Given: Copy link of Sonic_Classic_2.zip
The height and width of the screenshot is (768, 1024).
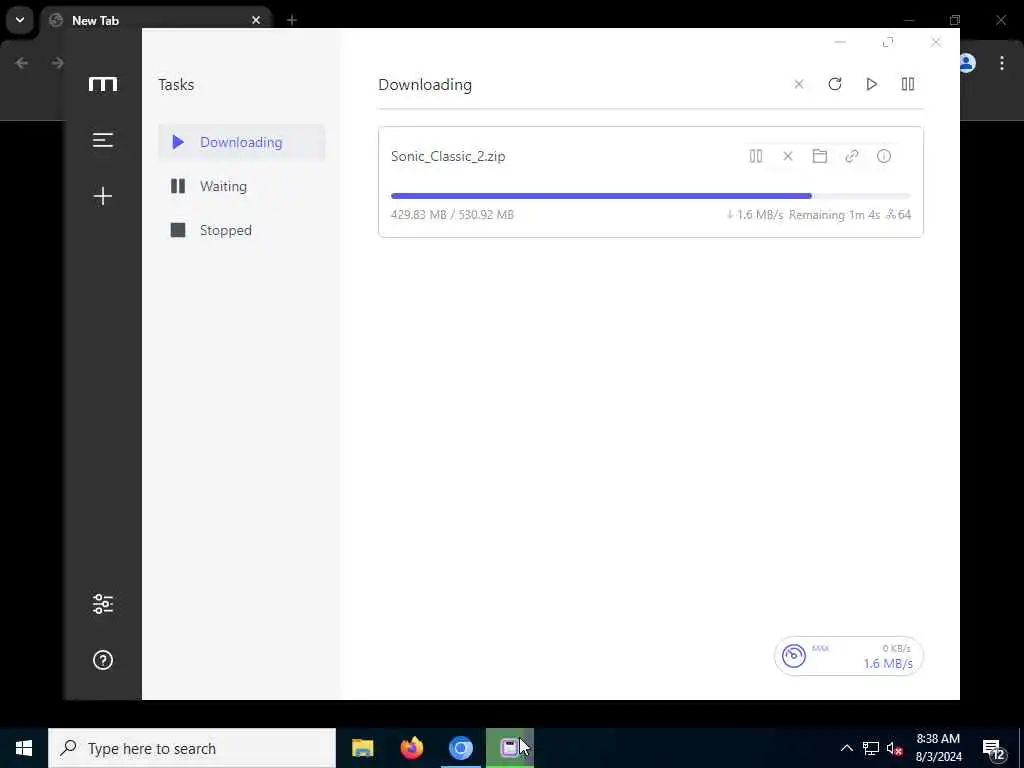Looking at the screenshot, I should 852,156.
